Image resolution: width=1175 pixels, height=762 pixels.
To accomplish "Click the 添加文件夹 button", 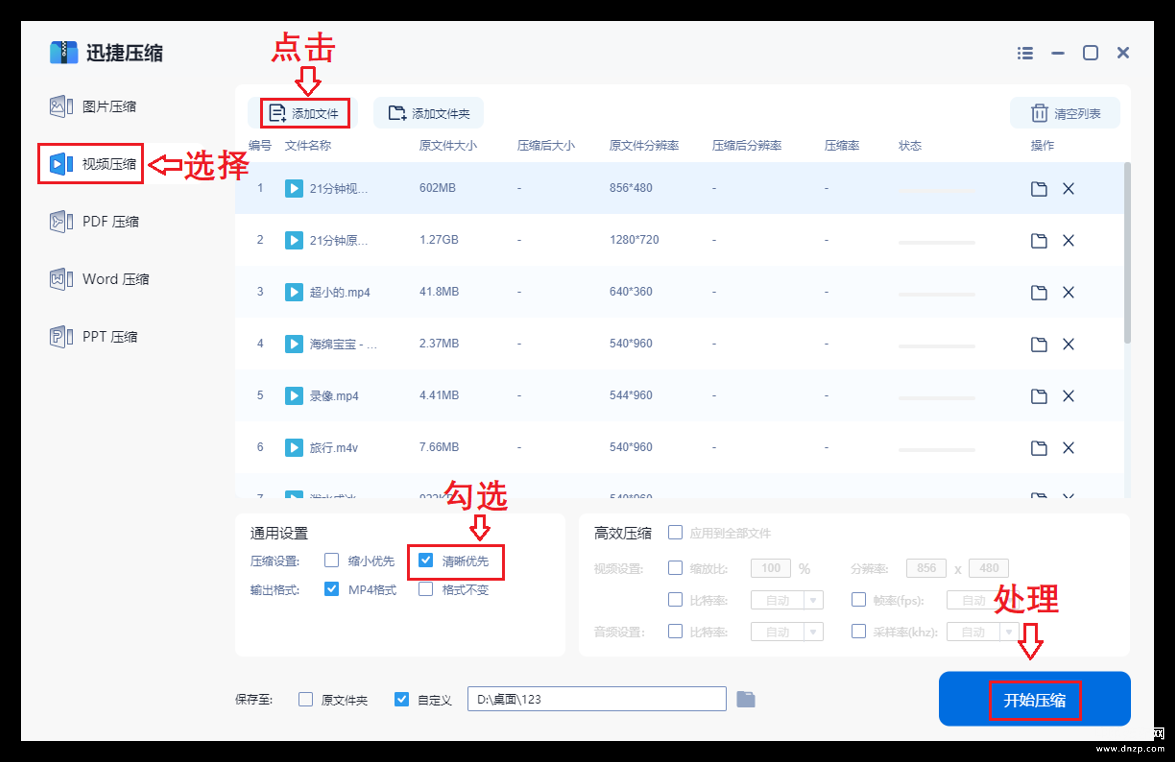I will click(429, 113).
